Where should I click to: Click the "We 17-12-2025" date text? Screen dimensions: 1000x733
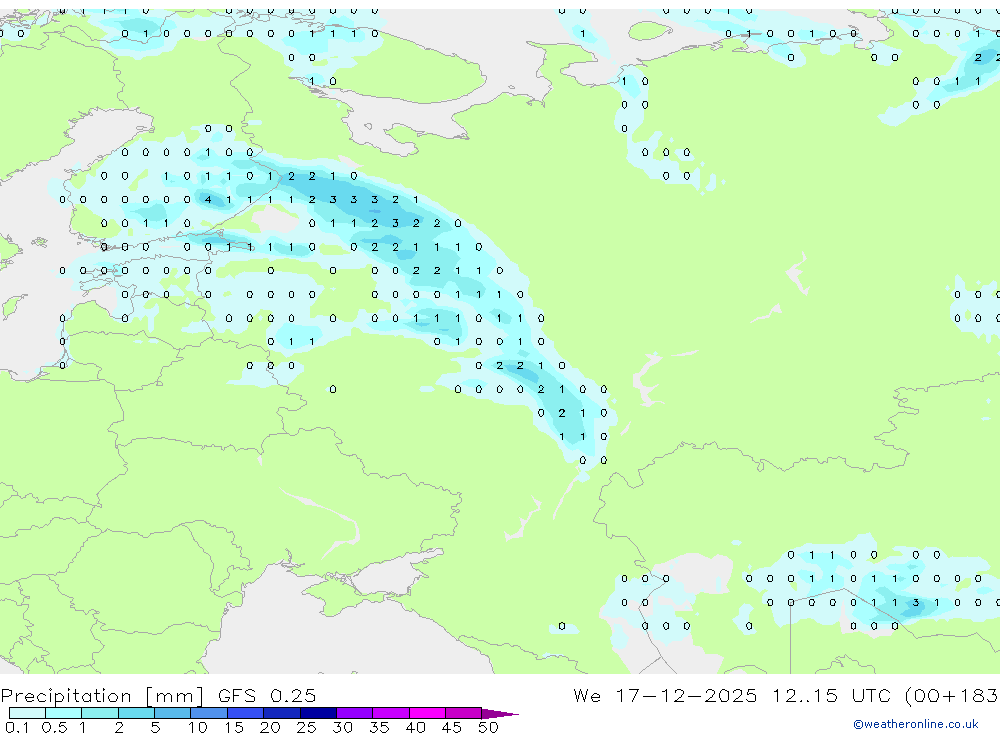click(665, 695)
